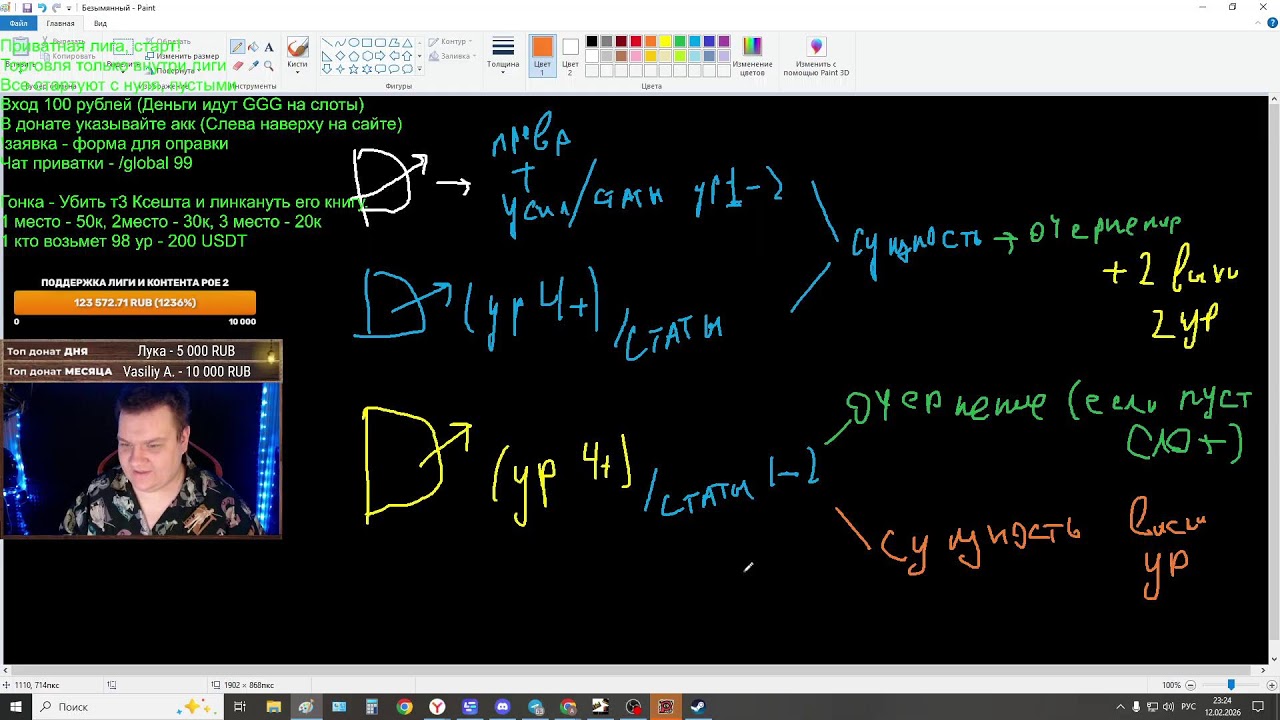This screenshot has height=720, width=1280.
Task: Pick the pink color swatch
Action: click(636, 56)
